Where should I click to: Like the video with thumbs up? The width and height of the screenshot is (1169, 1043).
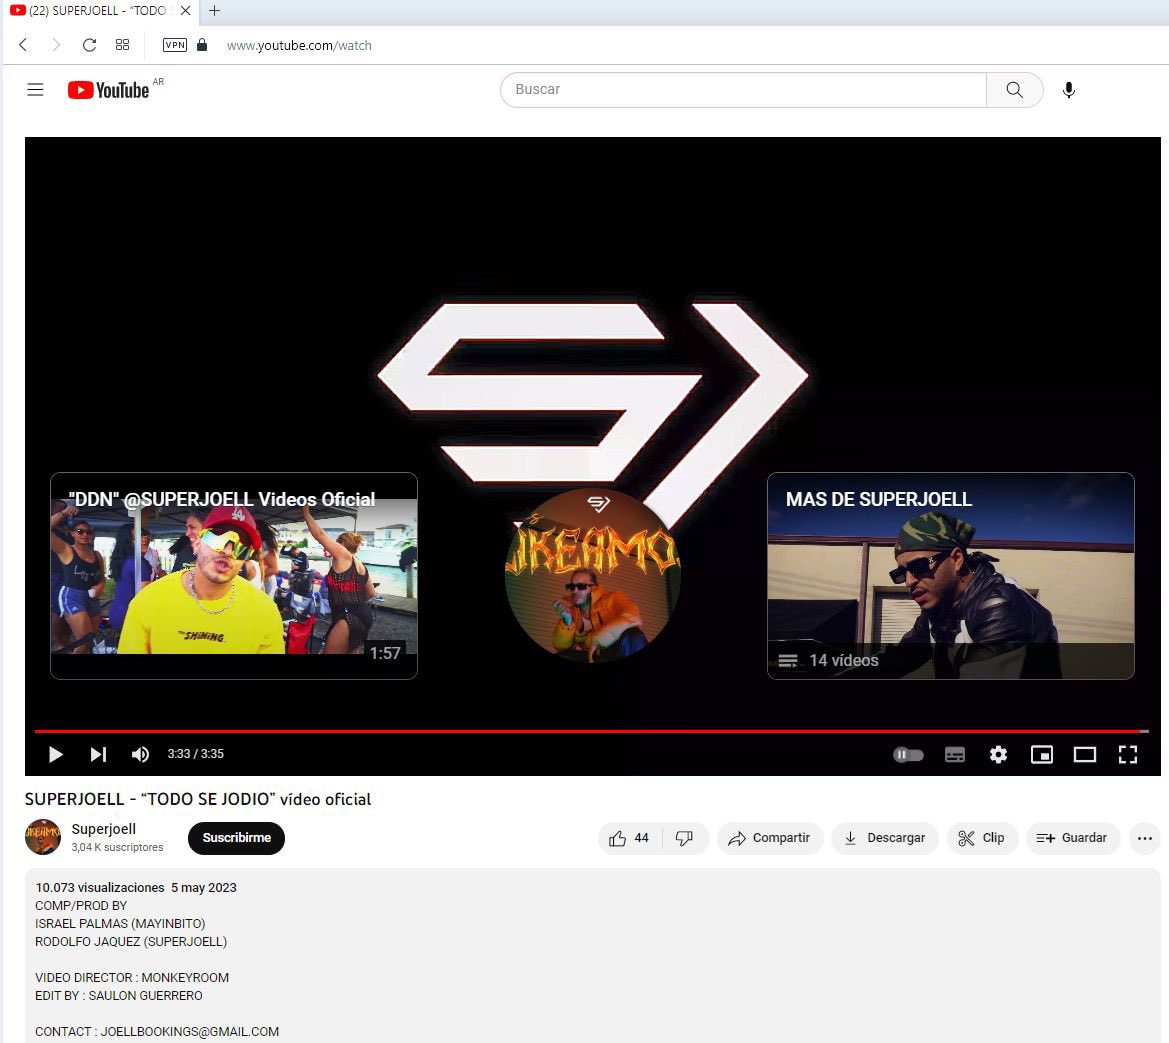(x=628, y=838)
